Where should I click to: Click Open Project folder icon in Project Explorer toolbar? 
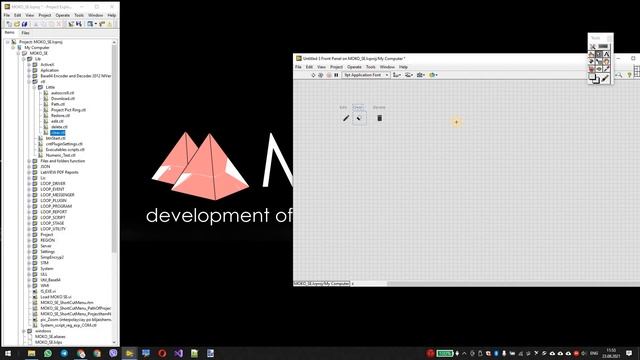(17, 24)
